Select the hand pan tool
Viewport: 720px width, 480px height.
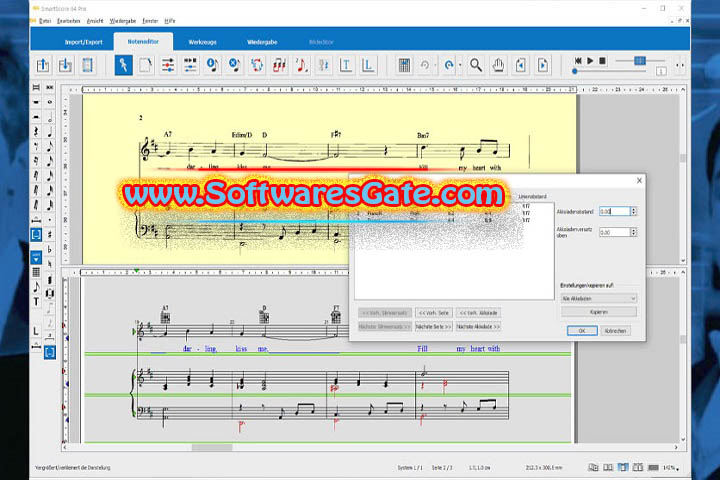pos(498,65)
